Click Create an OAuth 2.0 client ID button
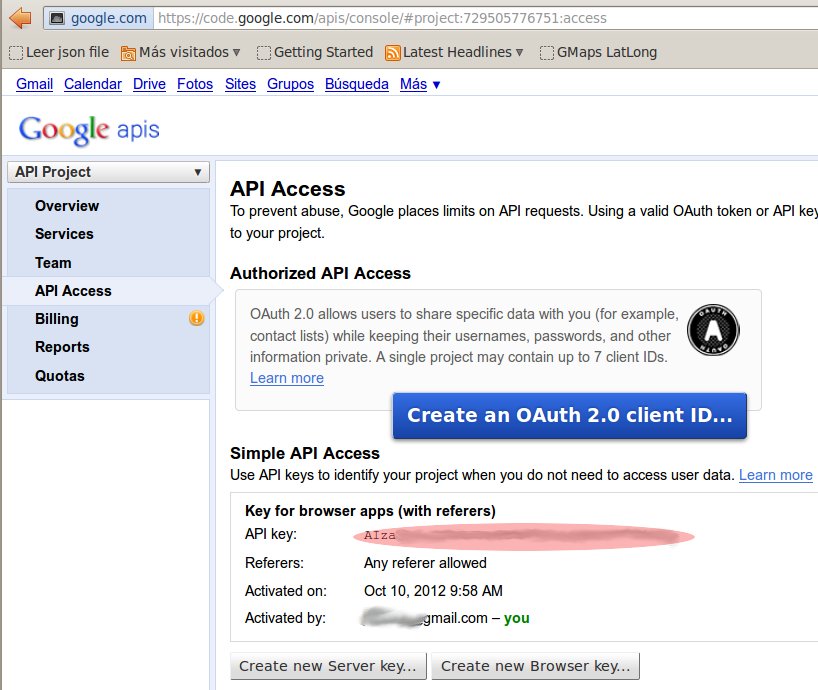The image size is (818, 690). click(570, 415)
